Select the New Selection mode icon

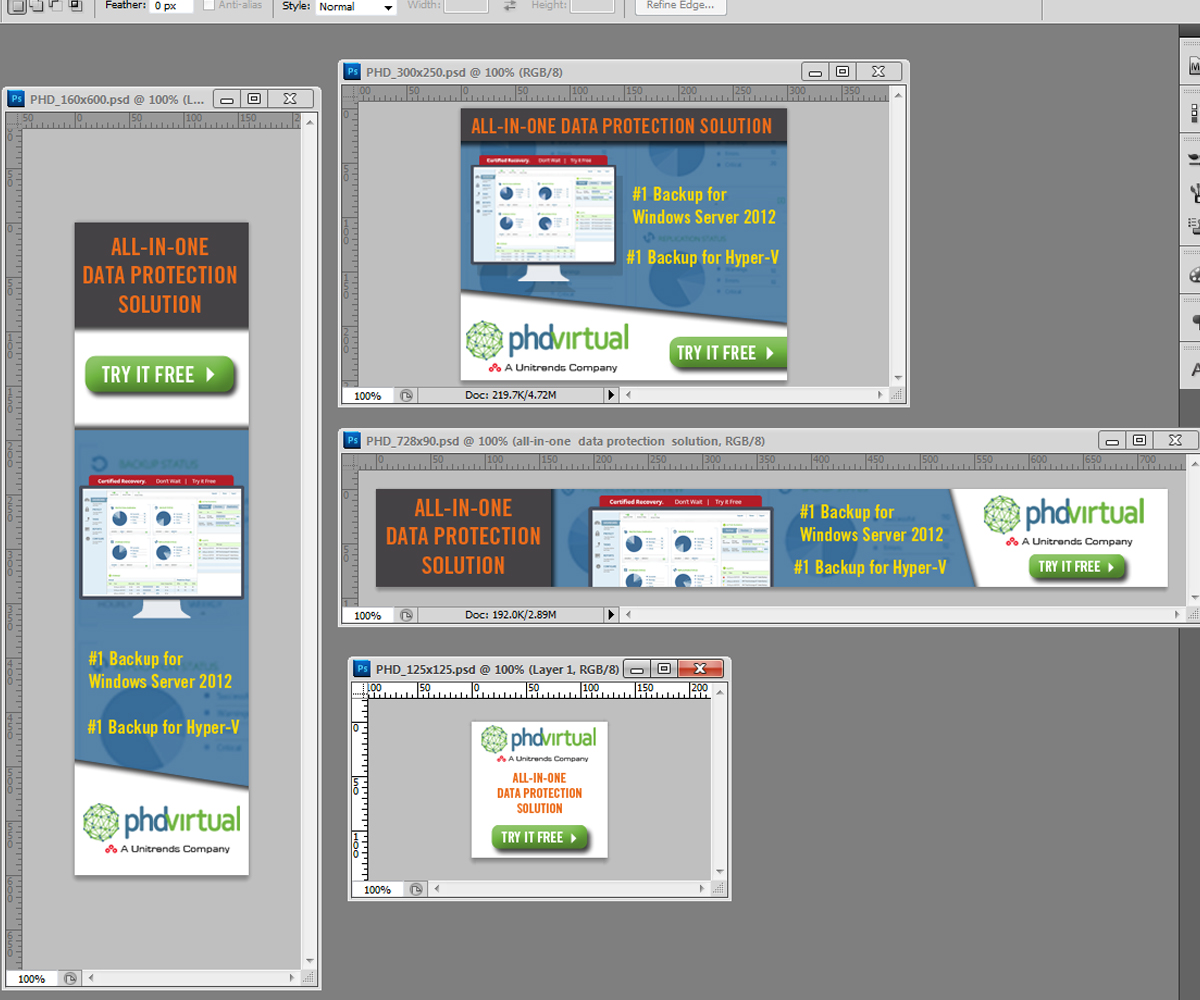[20, 7]
